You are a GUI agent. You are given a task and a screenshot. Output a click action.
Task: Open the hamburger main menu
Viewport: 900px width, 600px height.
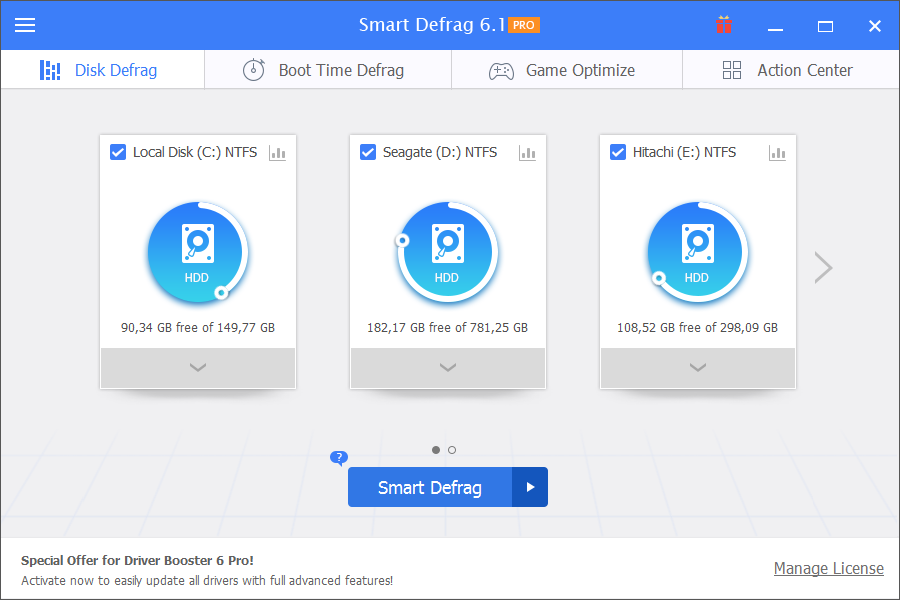point(25,25)
